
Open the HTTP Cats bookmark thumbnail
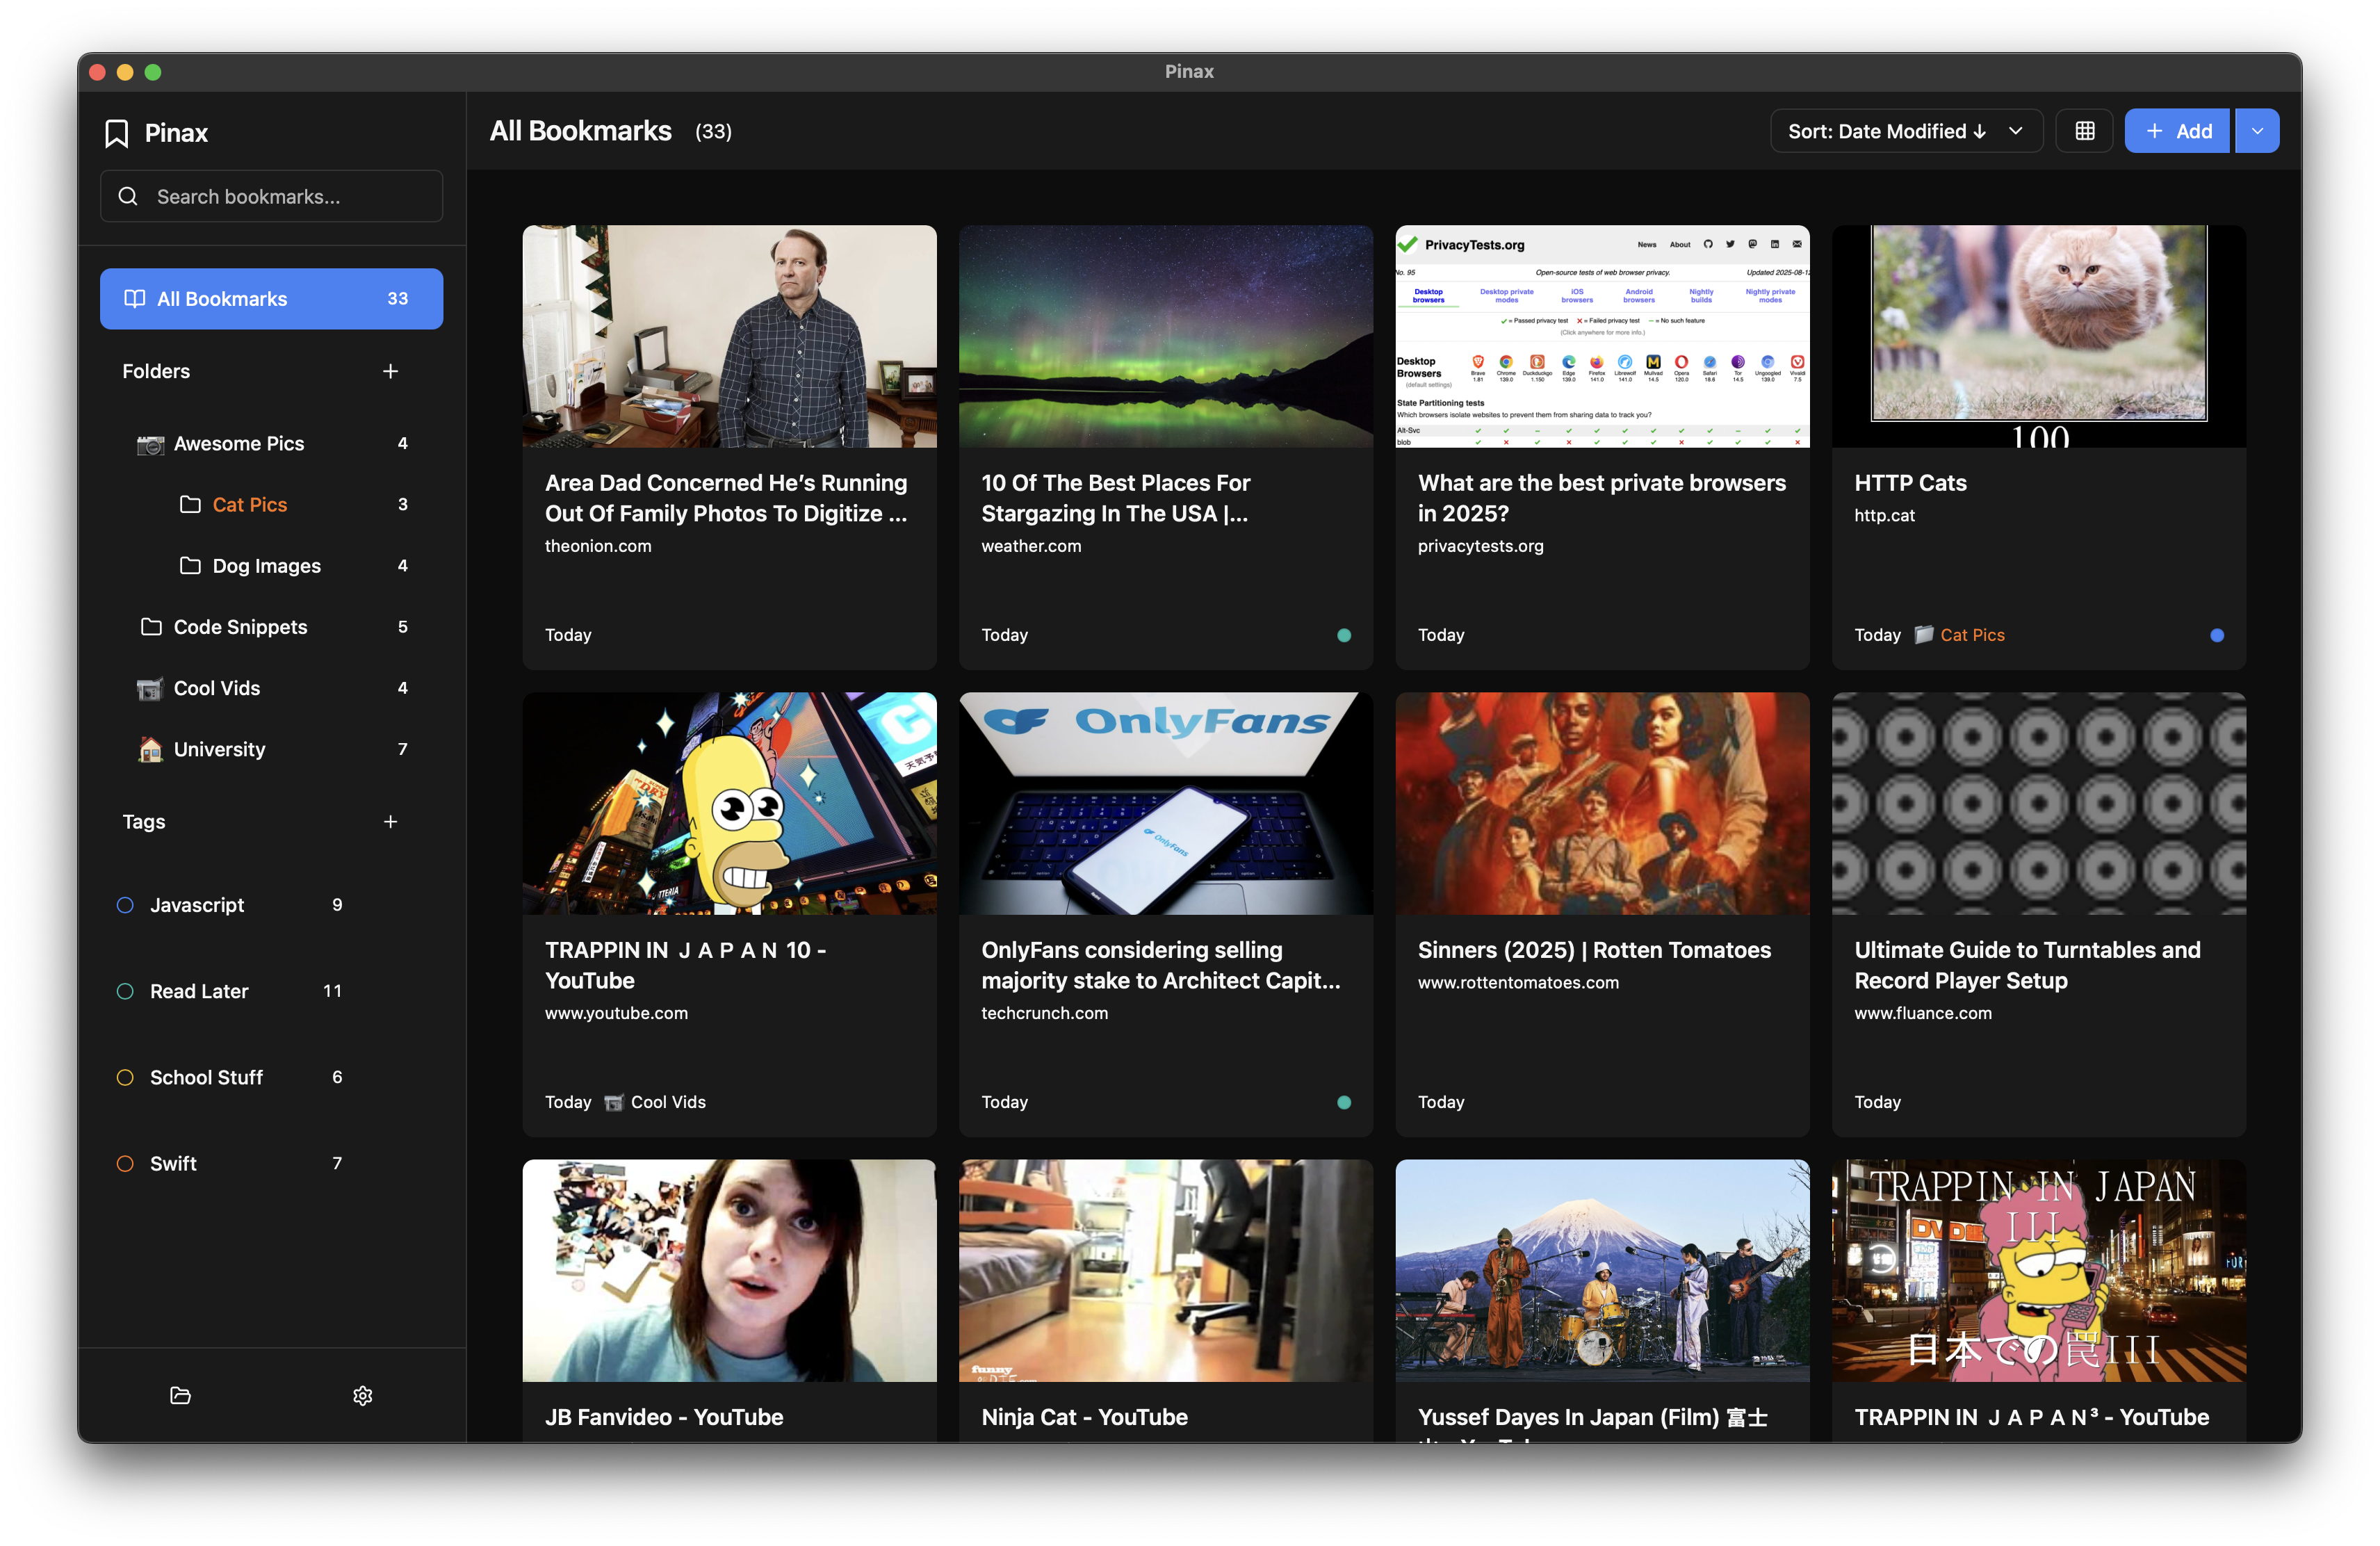pyautogui.click(x=2037, y=335)
